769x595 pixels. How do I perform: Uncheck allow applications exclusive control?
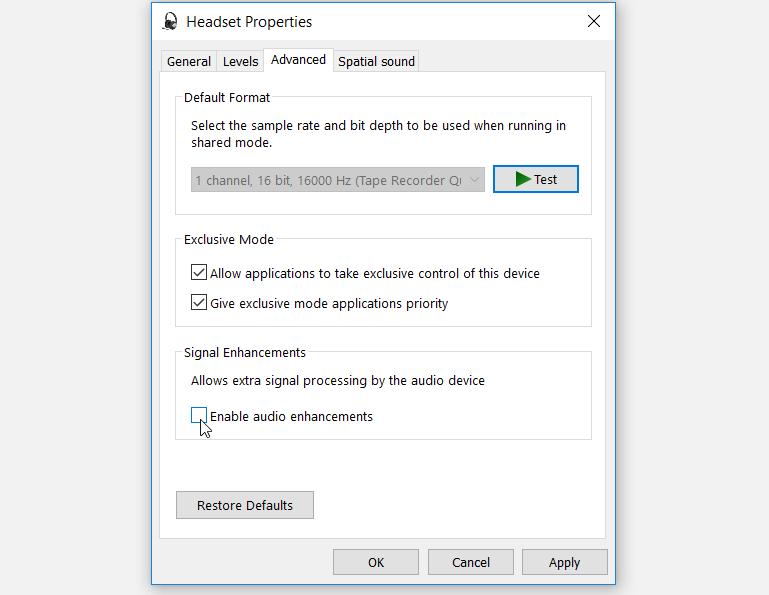coord(199,272)
